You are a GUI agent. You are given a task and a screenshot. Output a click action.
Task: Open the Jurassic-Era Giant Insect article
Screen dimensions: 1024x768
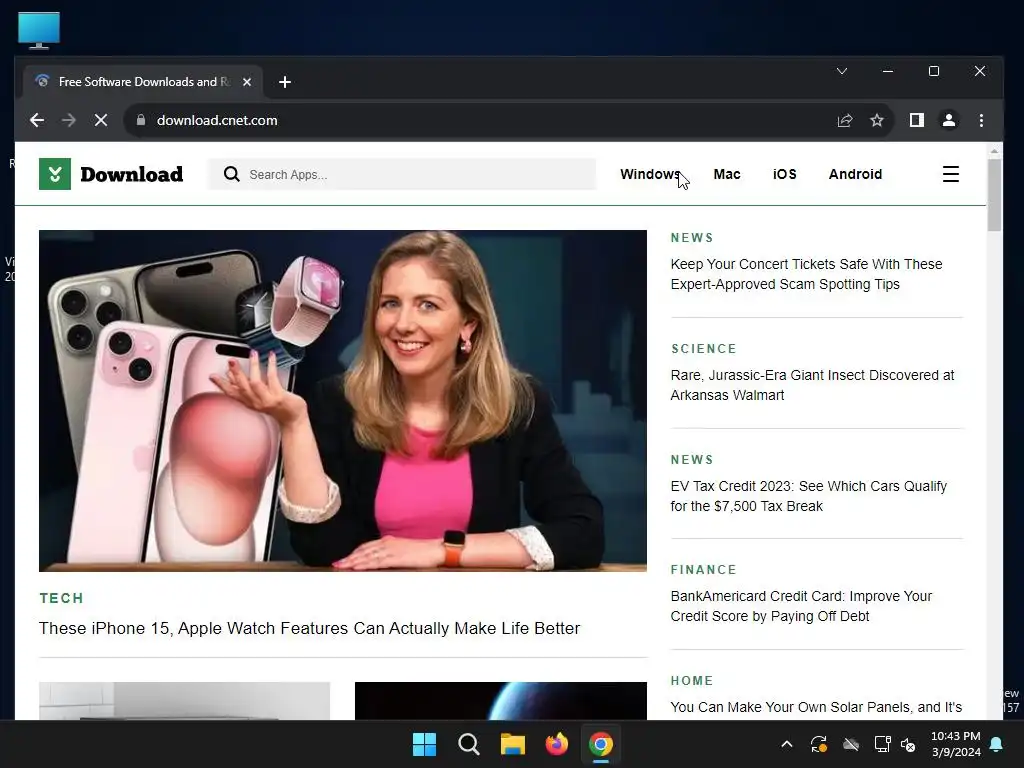tap(812, 385)
